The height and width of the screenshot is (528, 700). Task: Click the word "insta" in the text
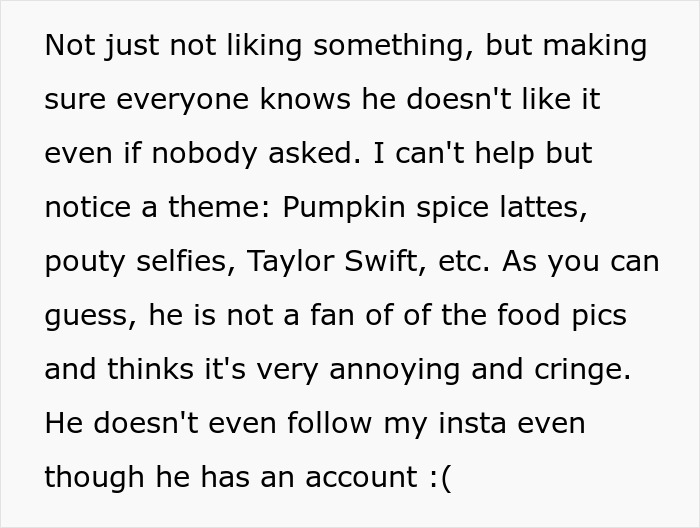472,422
